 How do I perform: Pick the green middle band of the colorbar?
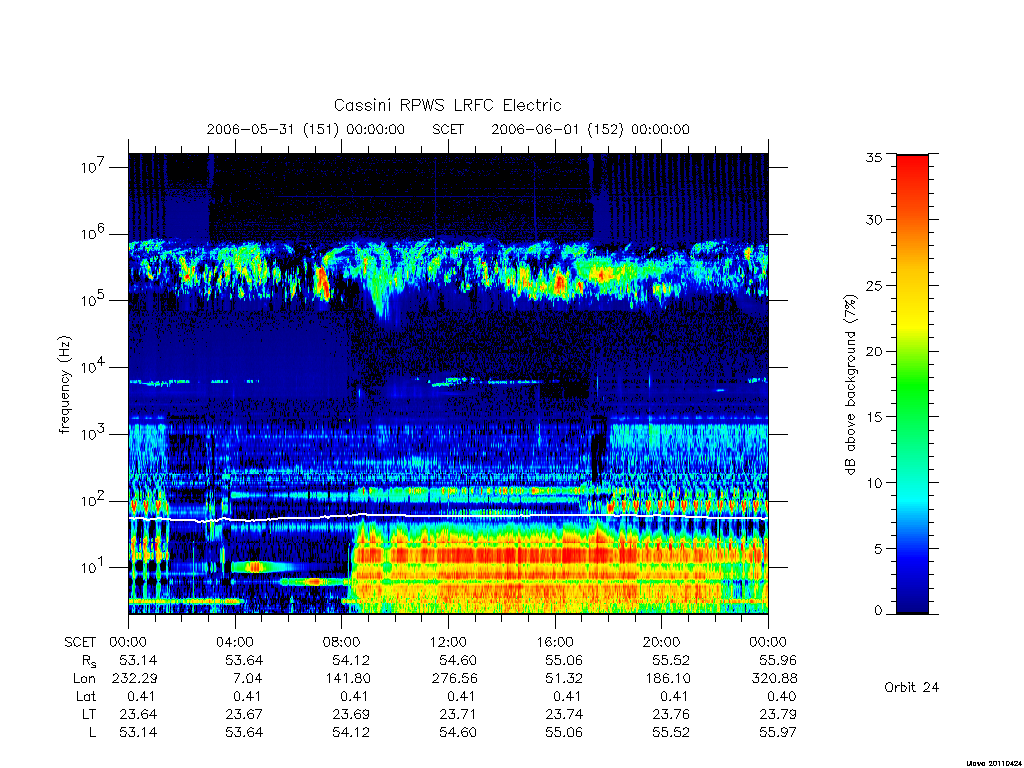pos(912,385)
